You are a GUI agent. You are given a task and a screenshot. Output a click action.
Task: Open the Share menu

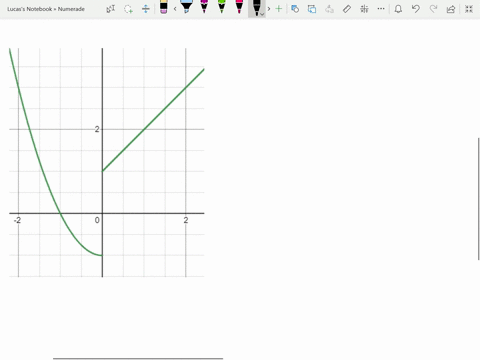tap(451, 9)
